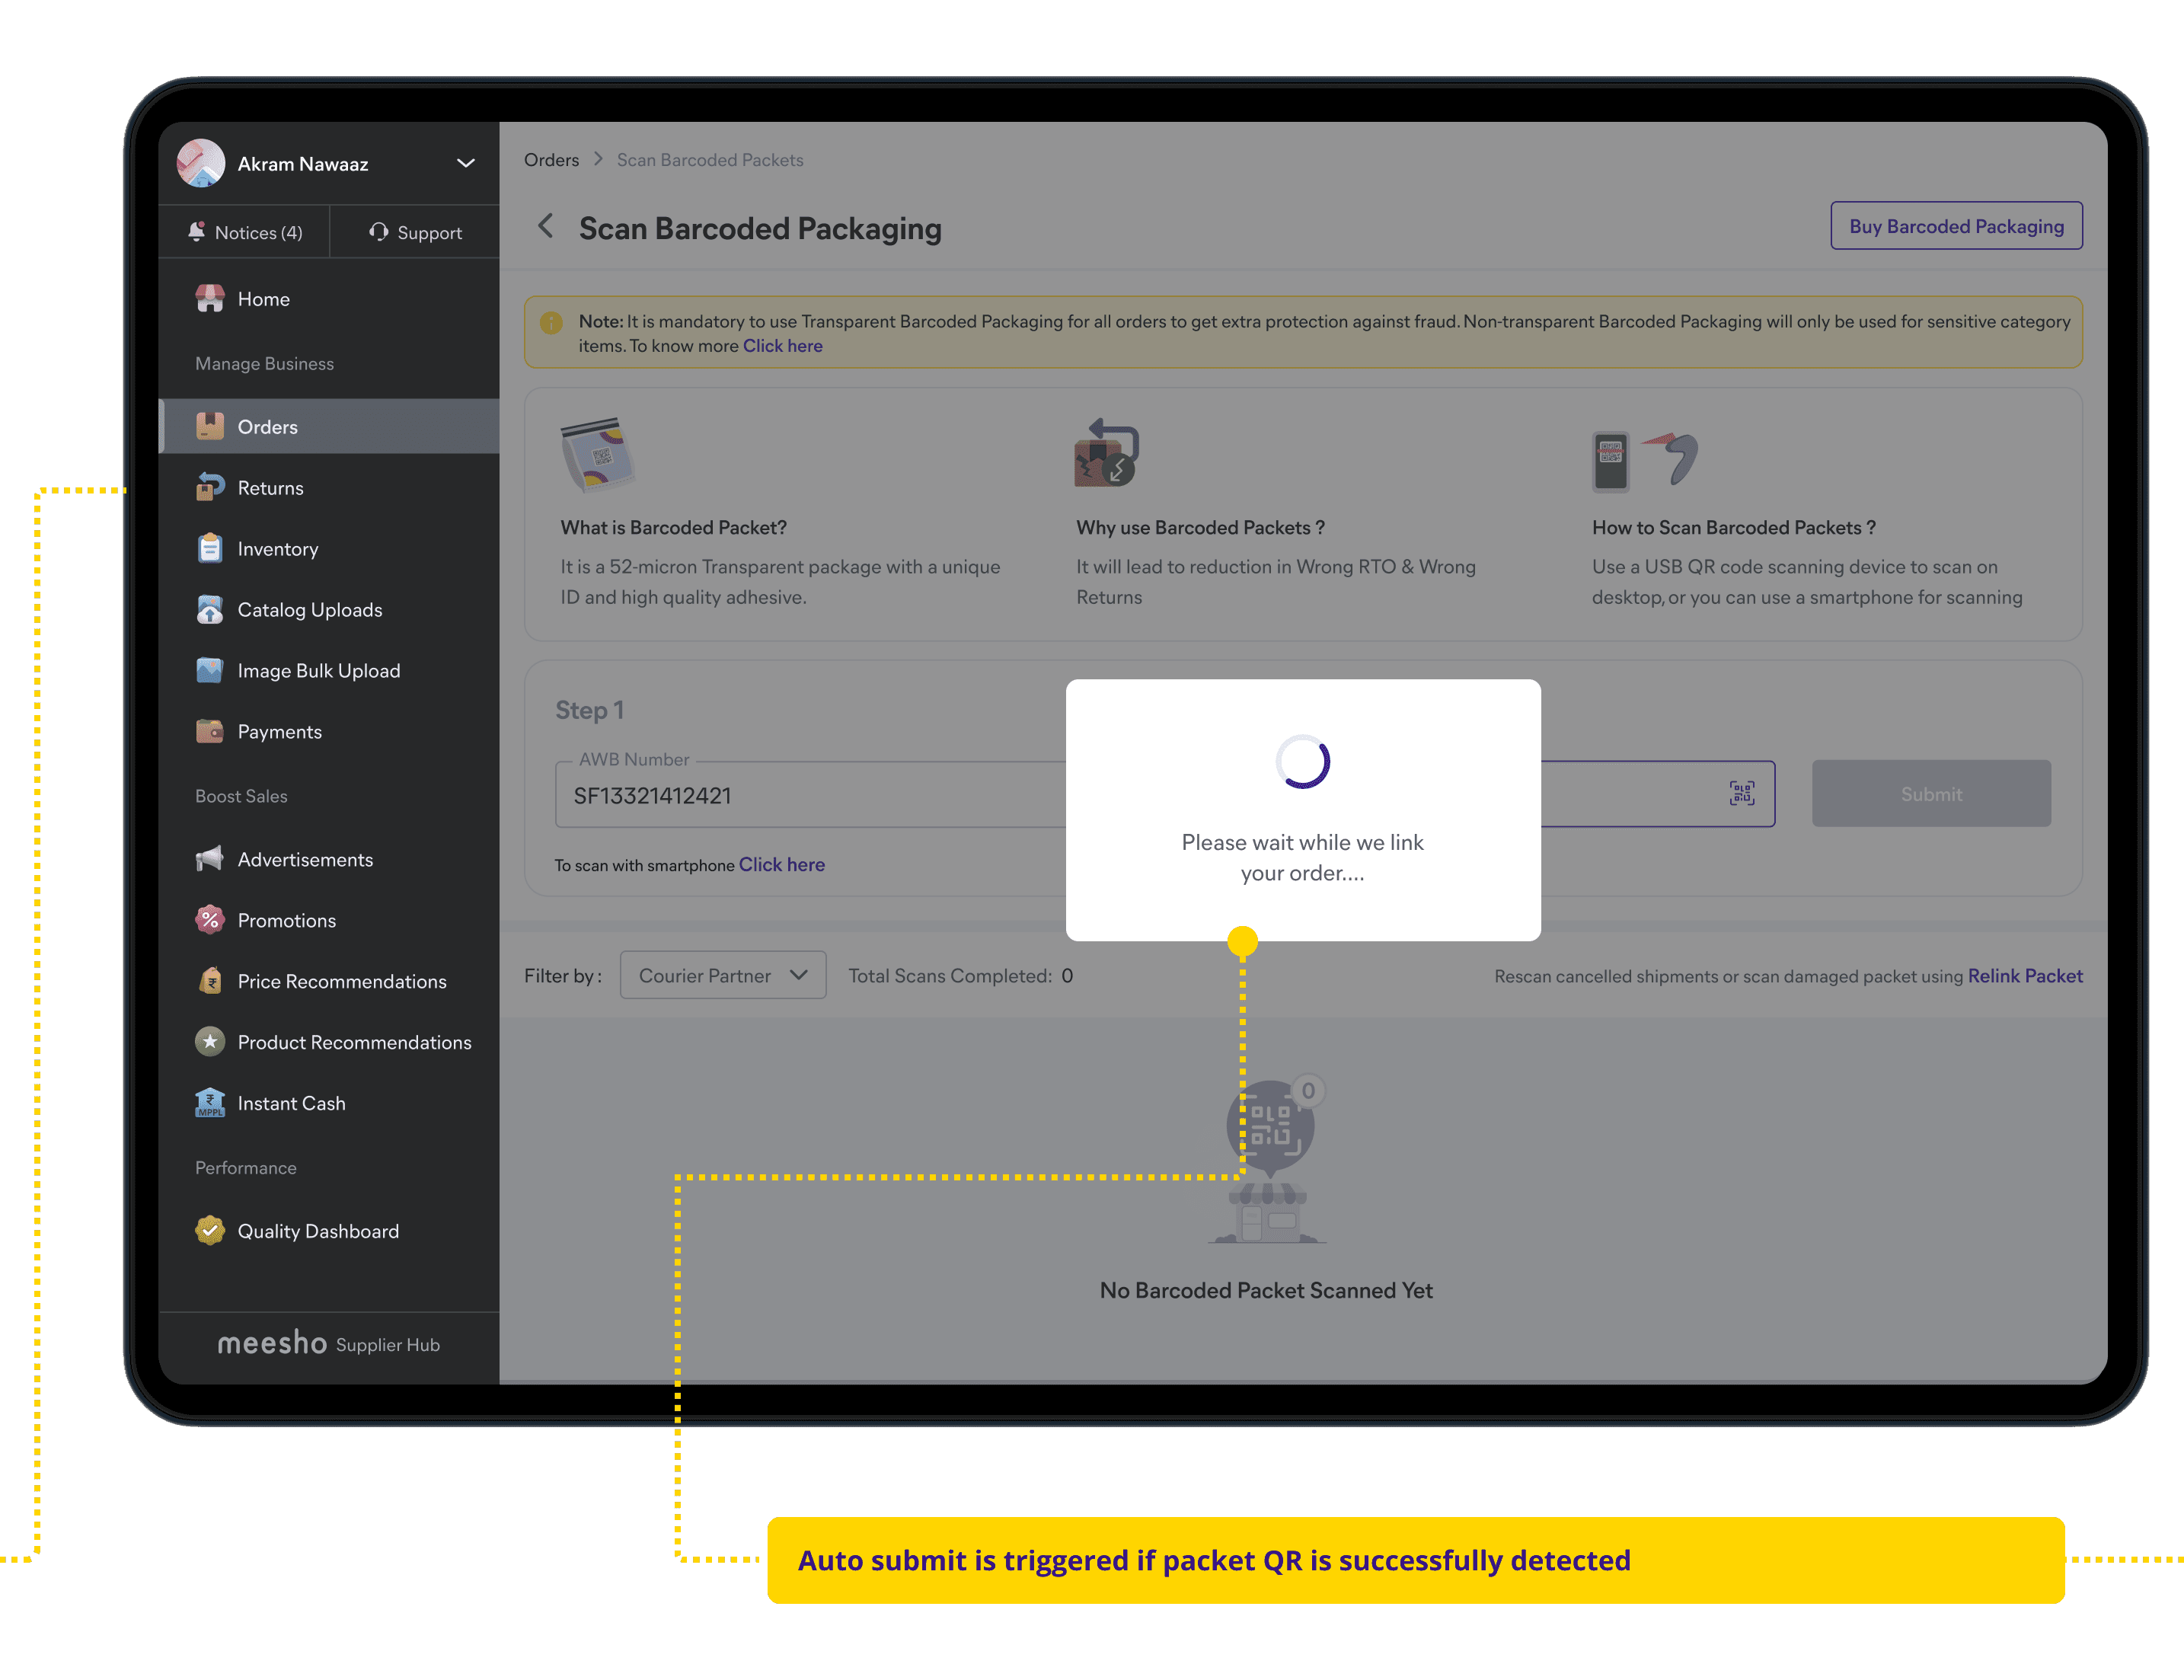The width and height of the screenshot is (2184, 1680).
Task: Click the Advertisements megaphone icon
Action: pyautogui.click(x=209, y=859)
